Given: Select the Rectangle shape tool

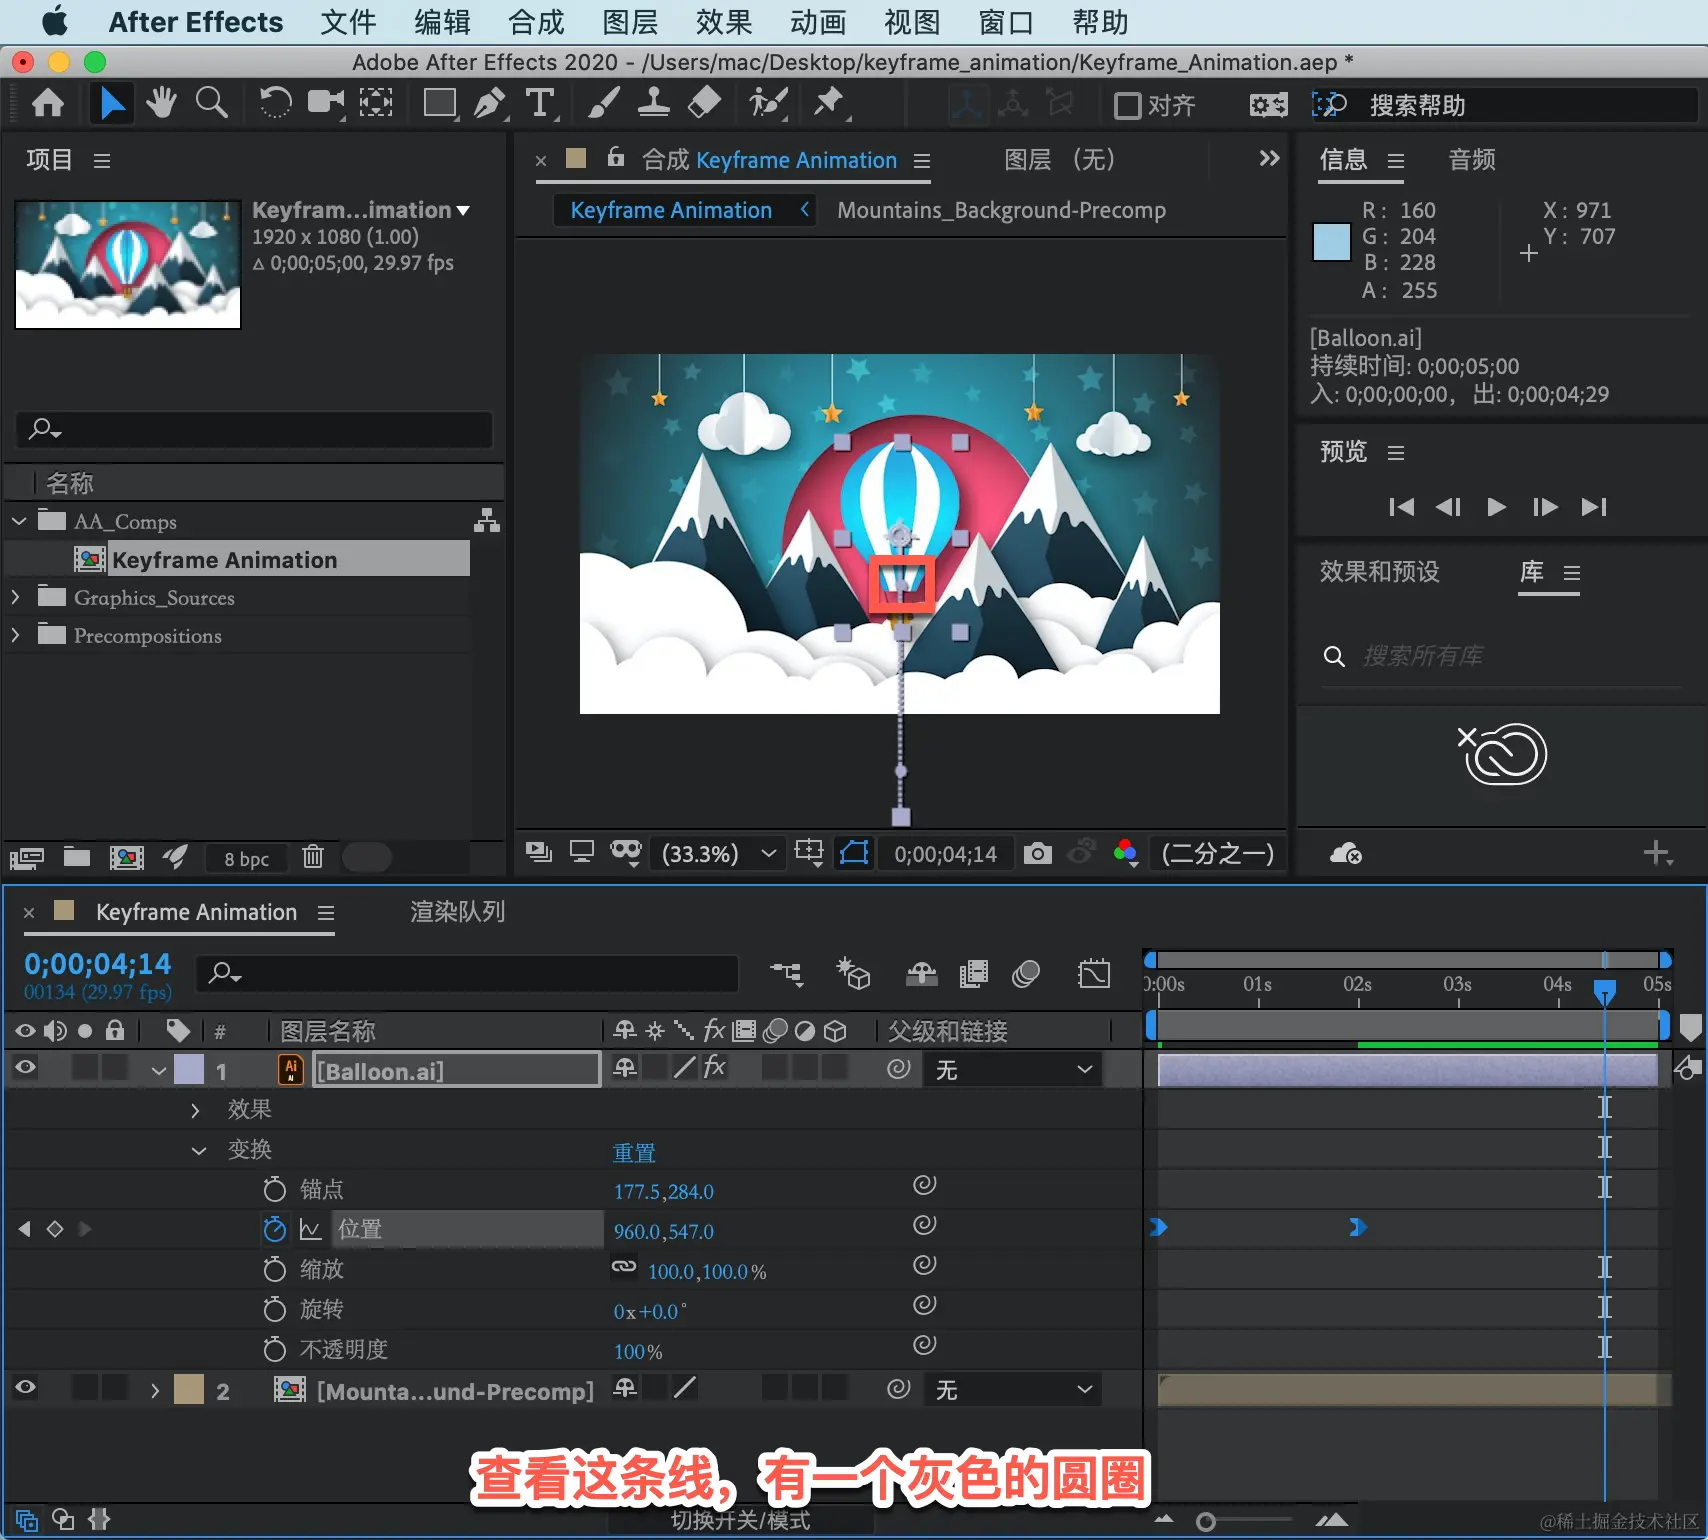Looking at the screenshot, I should point(440,103).
